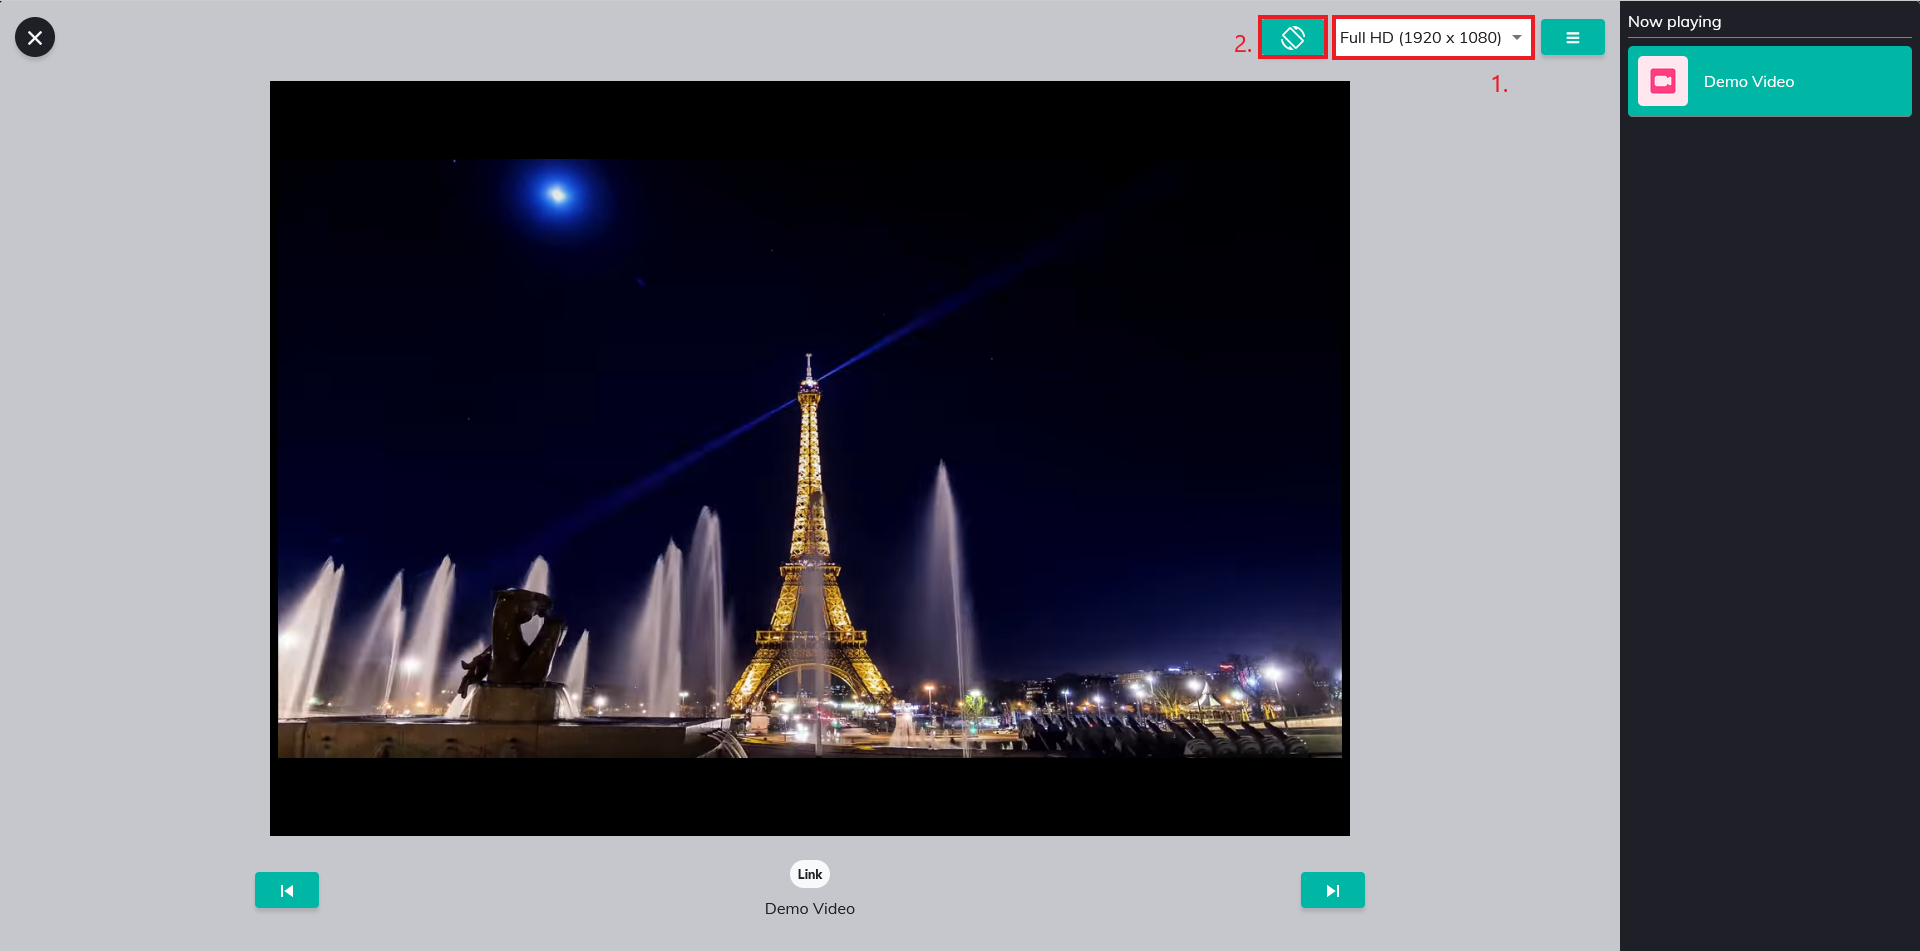Click empty area of Now playing sidebar
1920x951 pixels.
coord(1769,500)
